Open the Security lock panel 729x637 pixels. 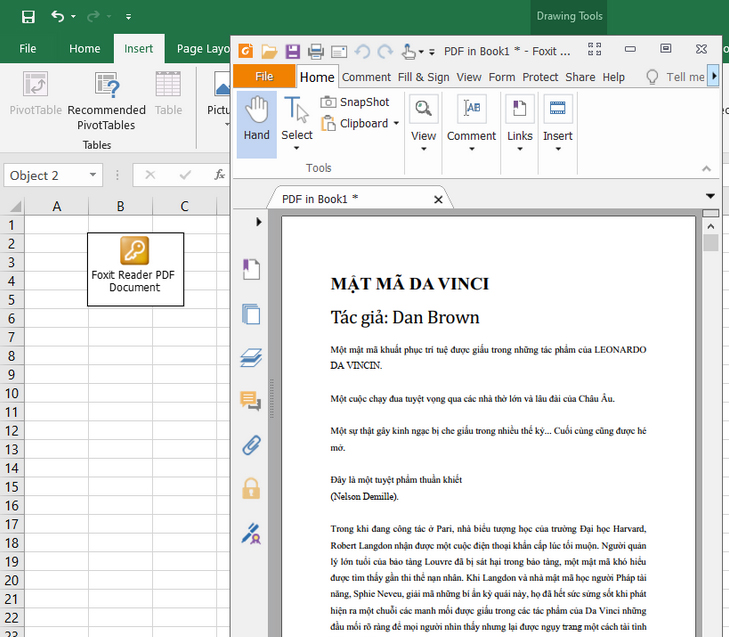pos(251,488)
